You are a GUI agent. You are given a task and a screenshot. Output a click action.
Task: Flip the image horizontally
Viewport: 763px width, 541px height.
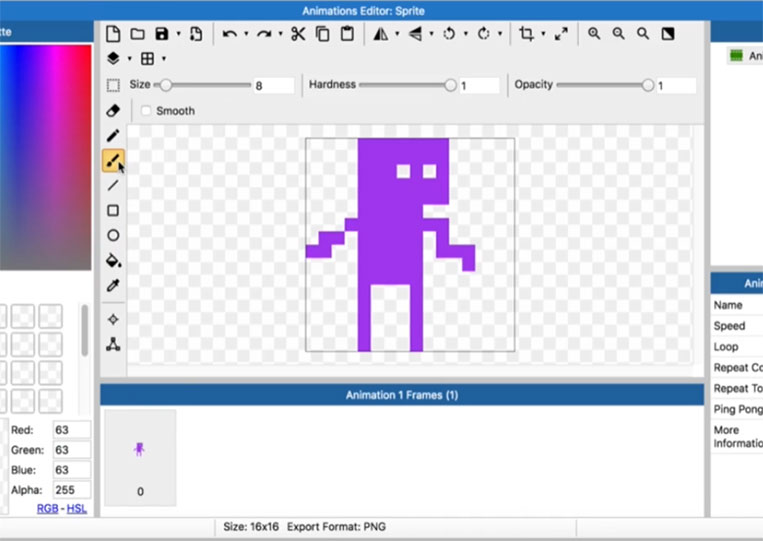(381, 34)
